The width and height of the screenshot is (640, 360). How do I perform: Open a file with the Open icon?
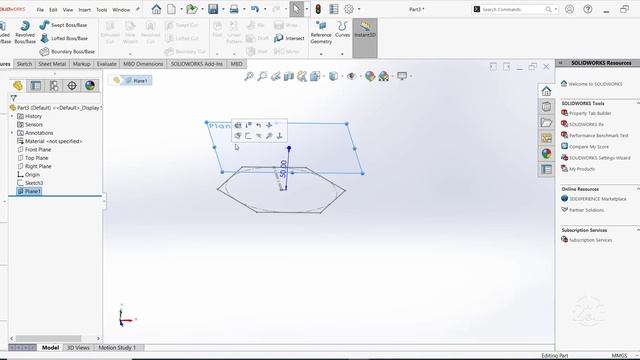pyautogui.click(x=191, y=9)
